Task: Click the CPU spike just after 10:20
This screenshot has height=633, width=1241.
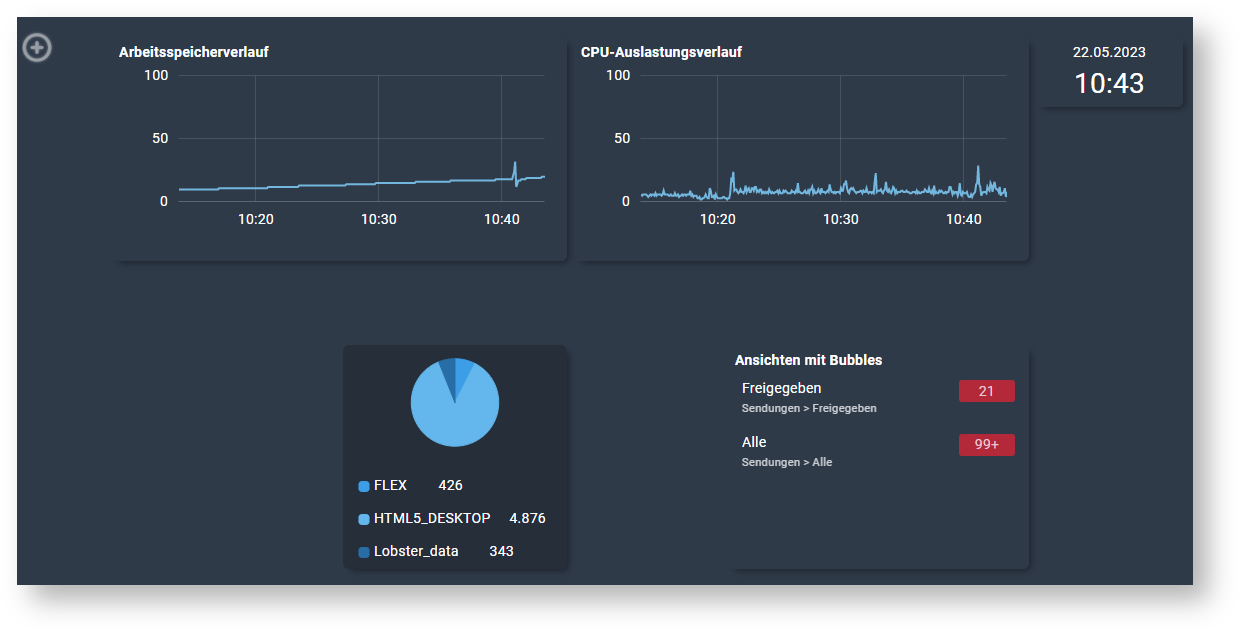Action: tap(733, 174)
